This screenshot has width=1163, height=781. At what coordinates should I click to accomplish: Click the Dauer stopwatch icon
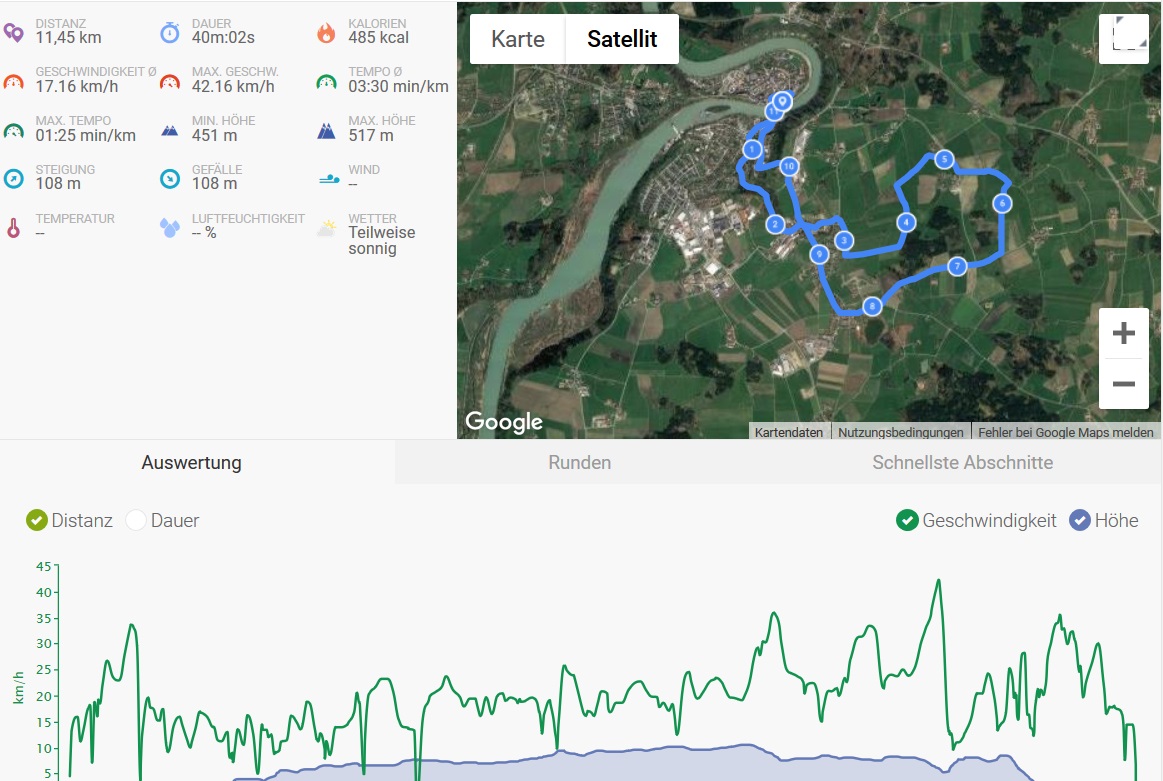click(170, 32)
